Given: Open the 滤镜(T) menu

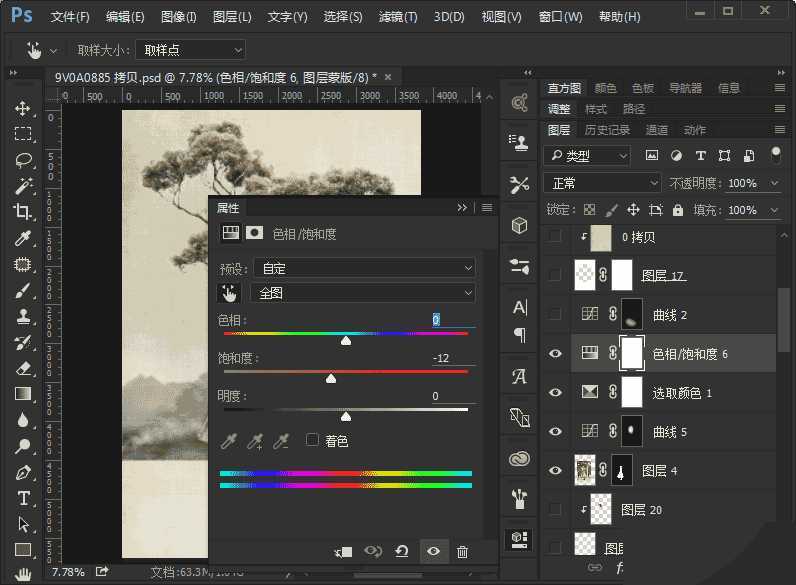Looking at the screenshot, I should pyautogui.click(x=398, y=17).
